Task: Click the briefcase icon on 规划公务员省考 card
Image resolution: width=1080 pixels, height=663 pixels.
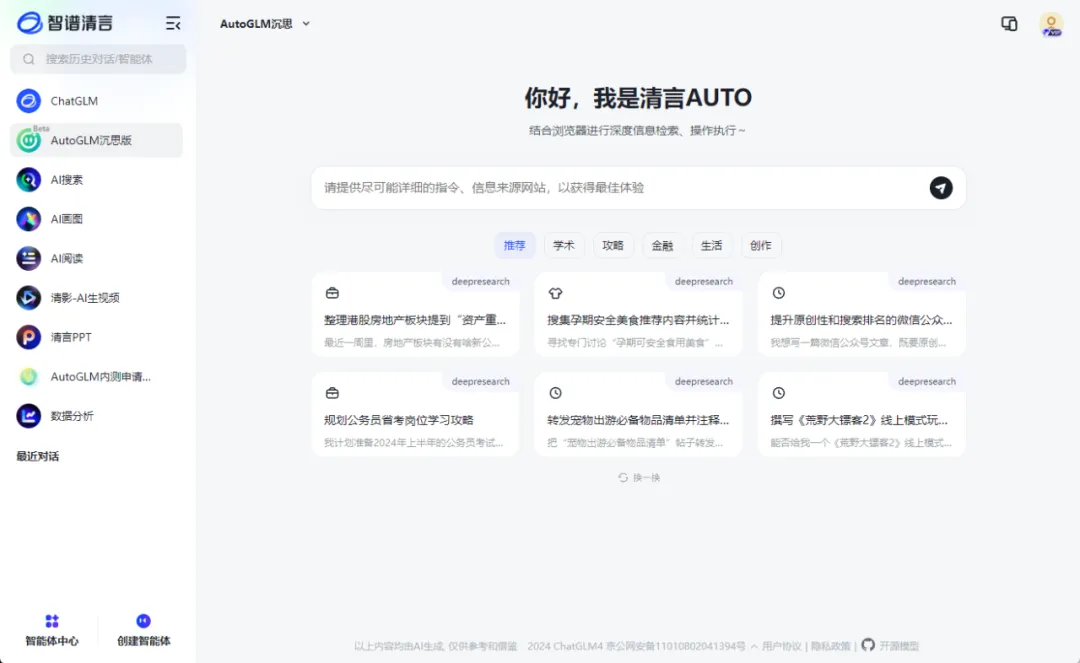Action: 332,393
